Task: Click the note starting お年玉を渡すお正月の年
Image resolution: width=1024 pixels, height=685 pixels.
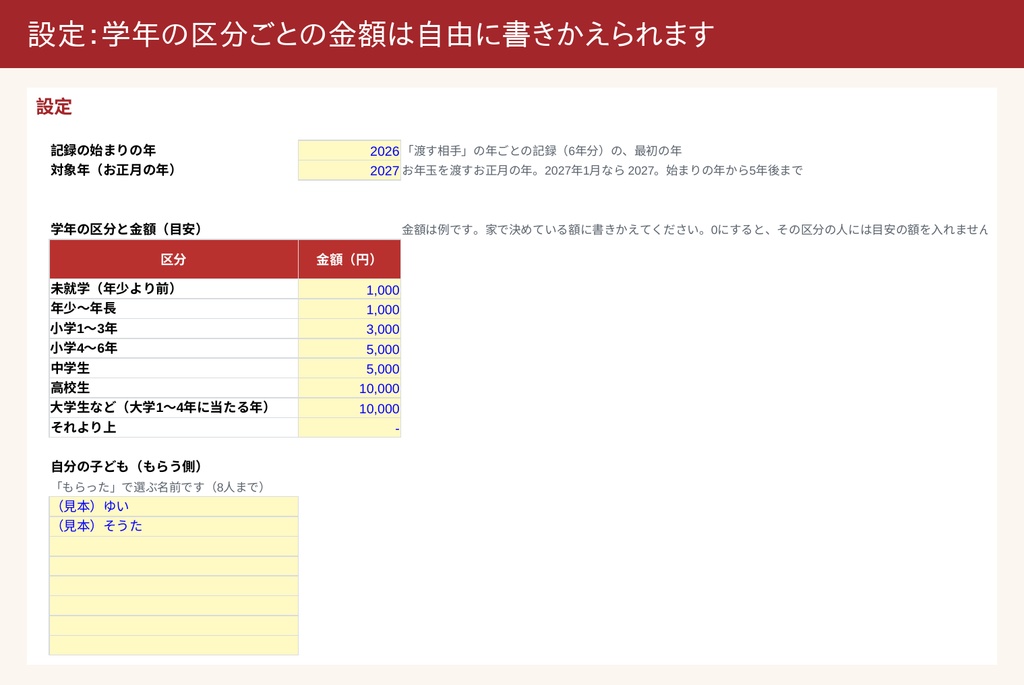Action: pyautogui.click(x=602, y=170)
